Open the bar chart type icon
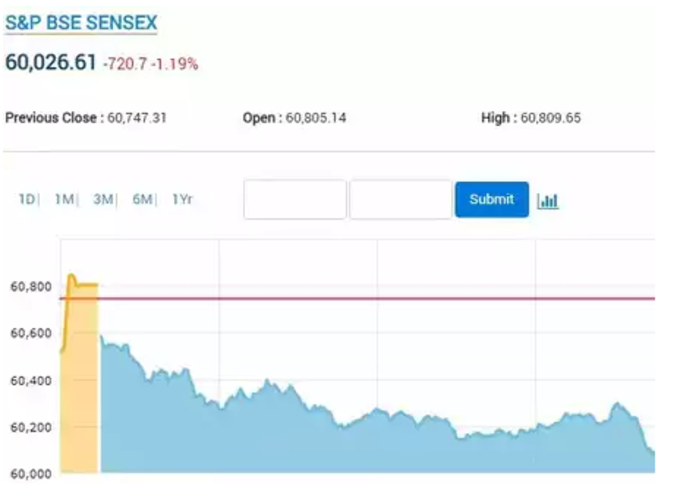The height and width of the screenshot is (498, 680). 548,200
